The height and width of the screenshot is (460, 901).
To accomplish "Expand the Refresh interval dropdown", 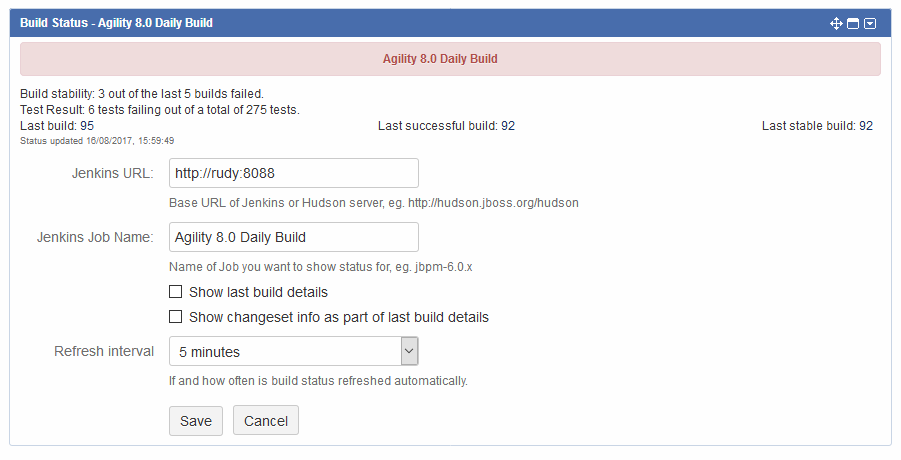I will tap(293, 351).
